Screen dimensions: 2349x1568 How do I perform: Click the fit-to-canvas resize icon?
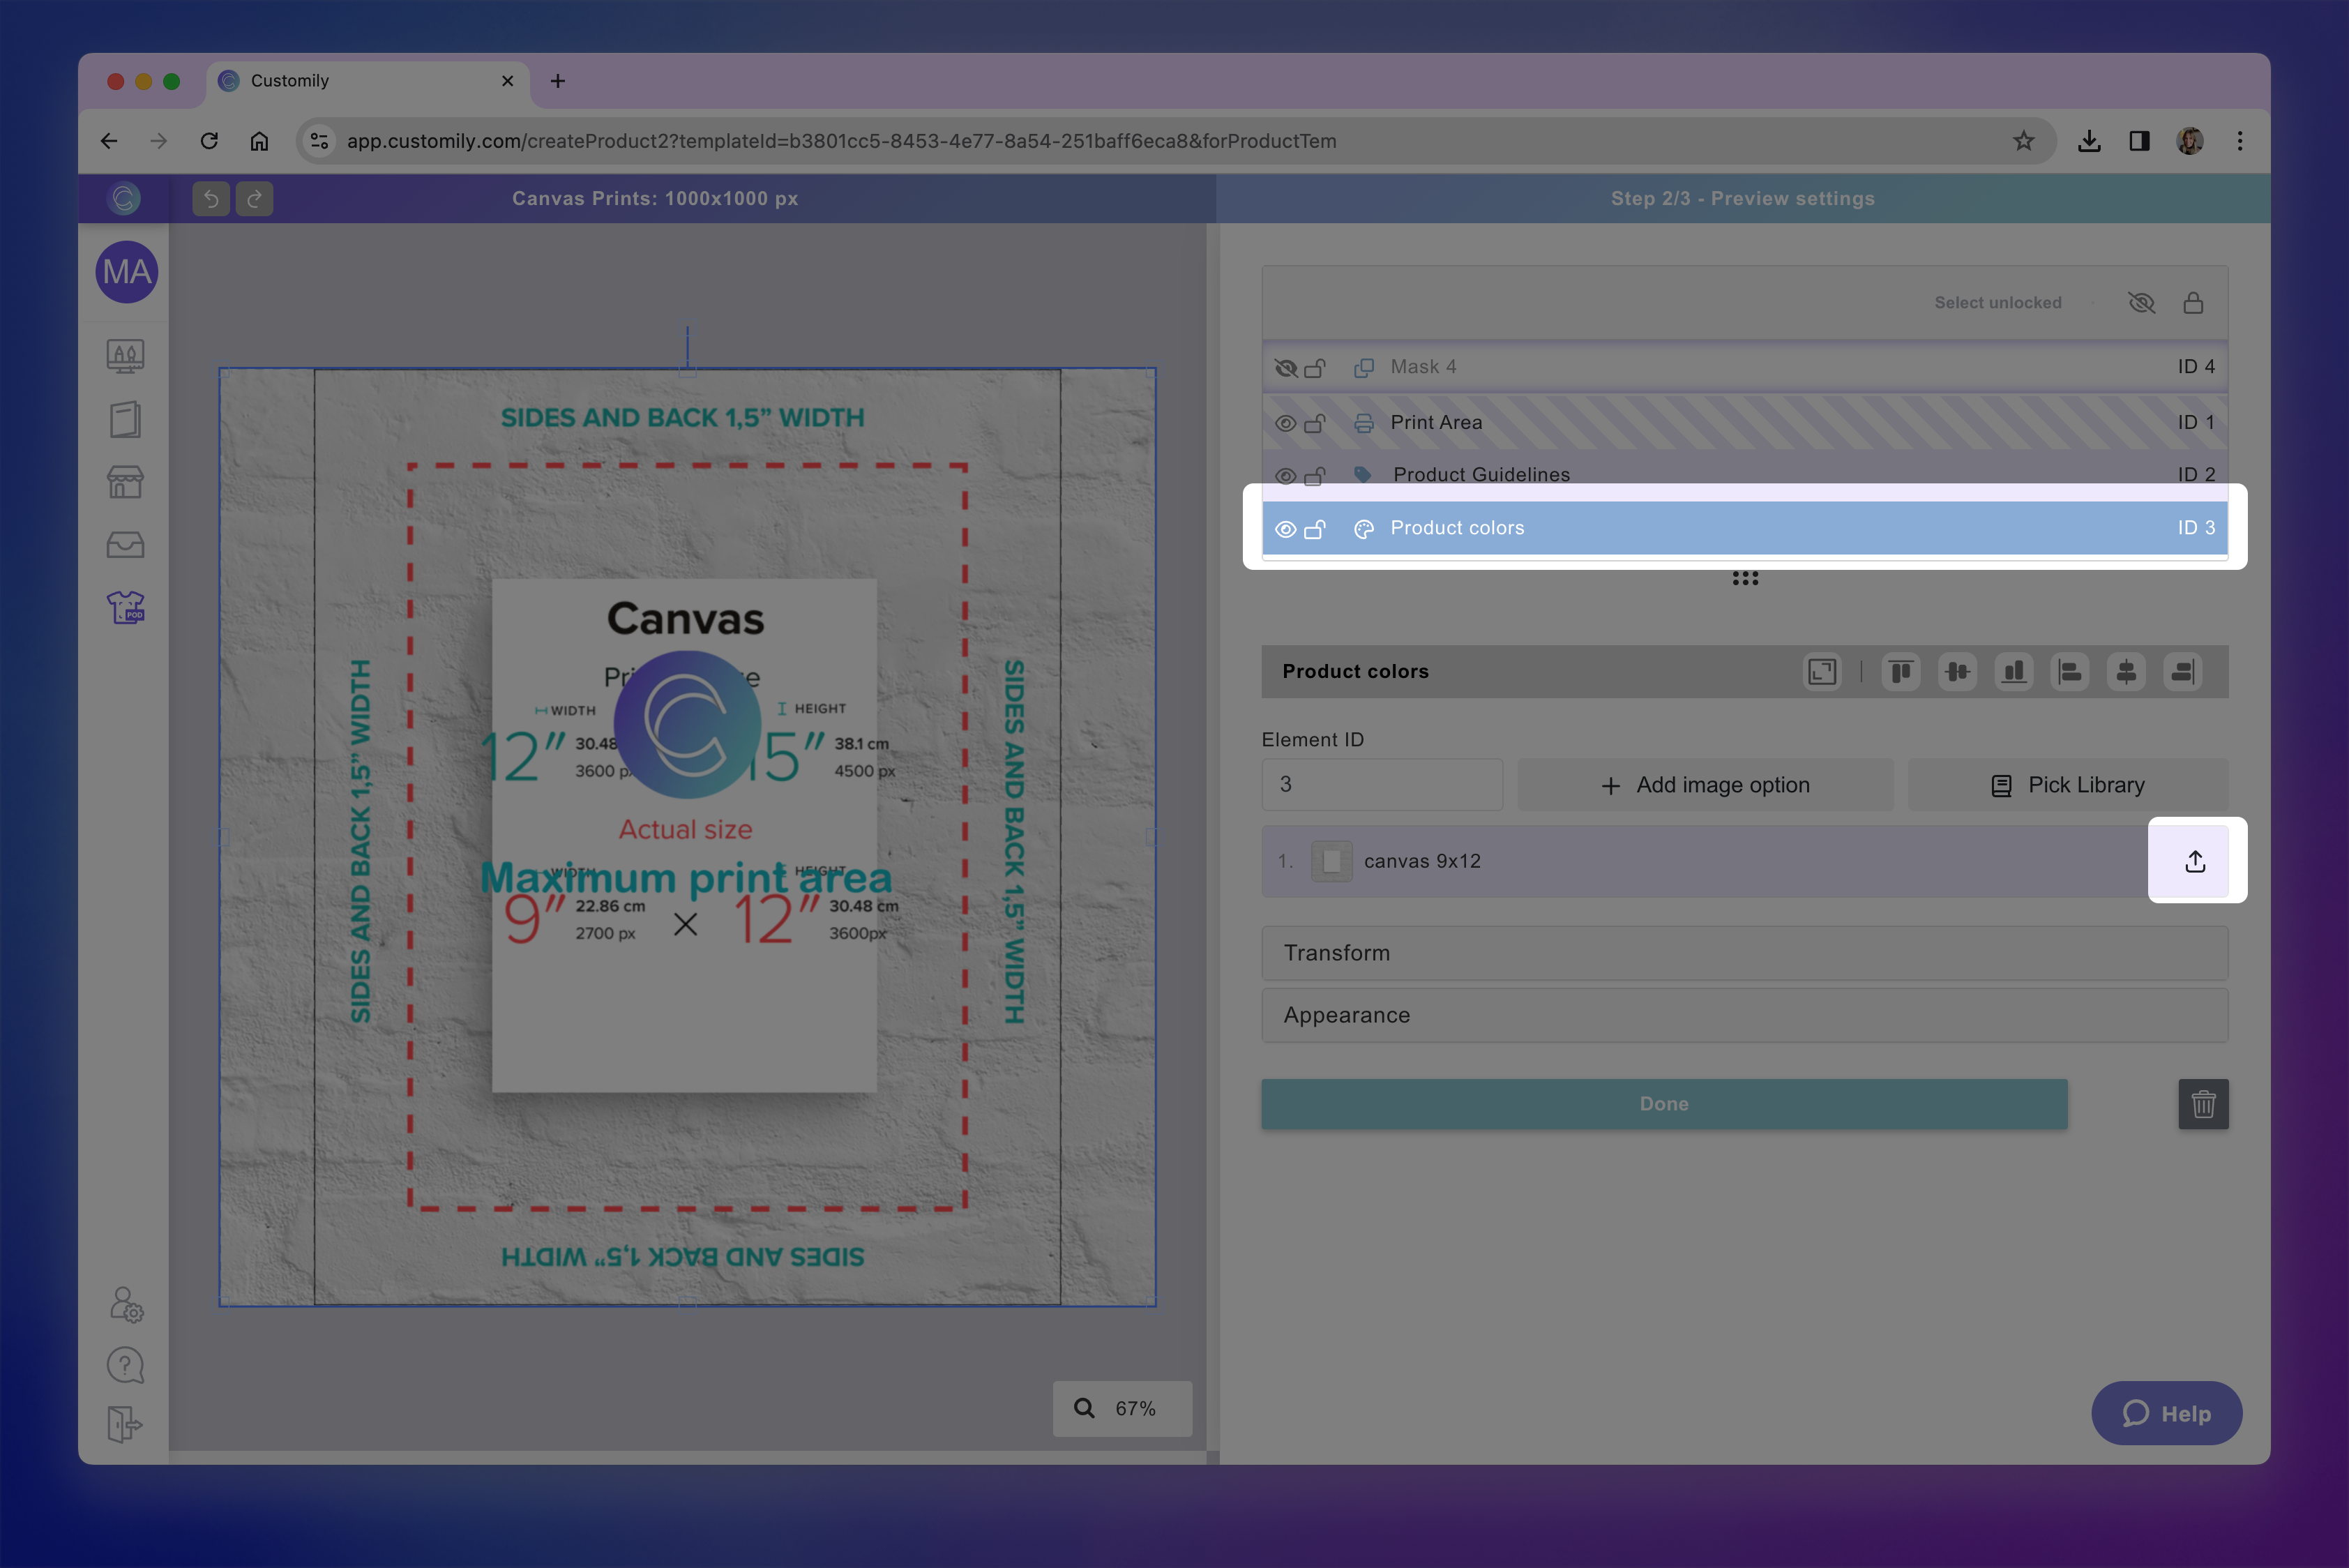(1822, 671)
